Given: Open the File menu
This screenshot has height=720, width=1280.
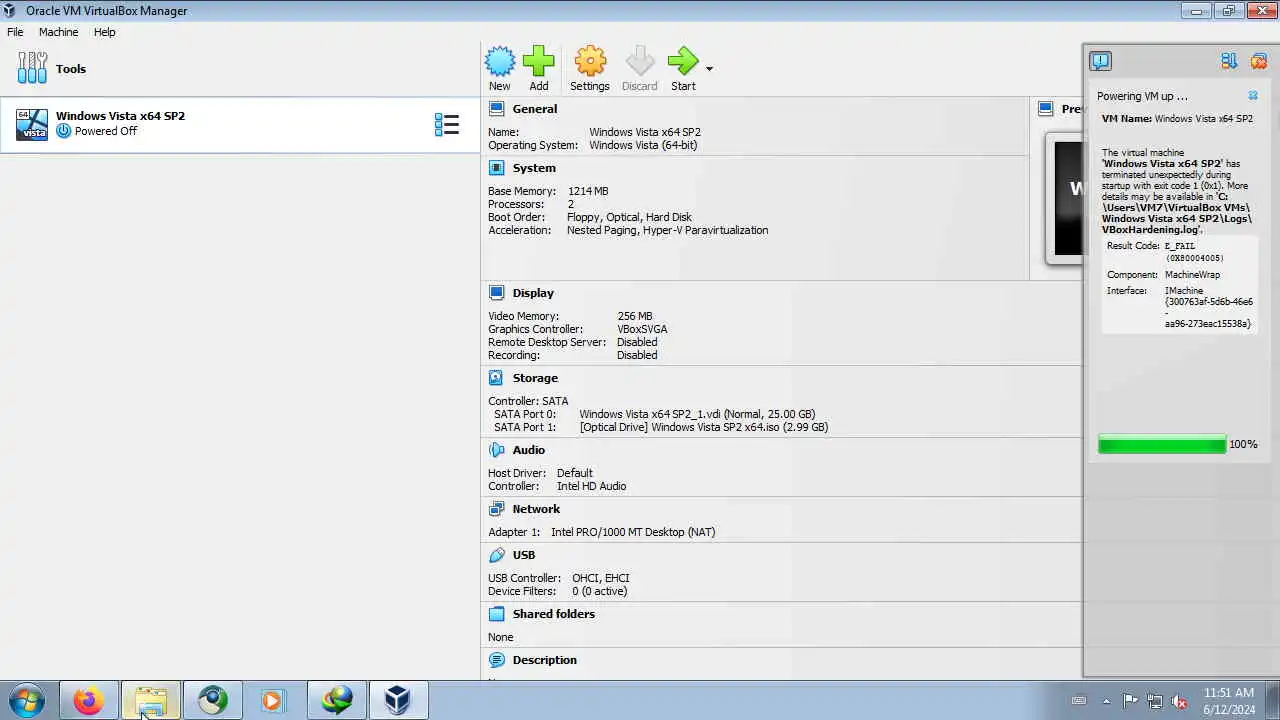Looking at the screenshot, I should [15, 32].
